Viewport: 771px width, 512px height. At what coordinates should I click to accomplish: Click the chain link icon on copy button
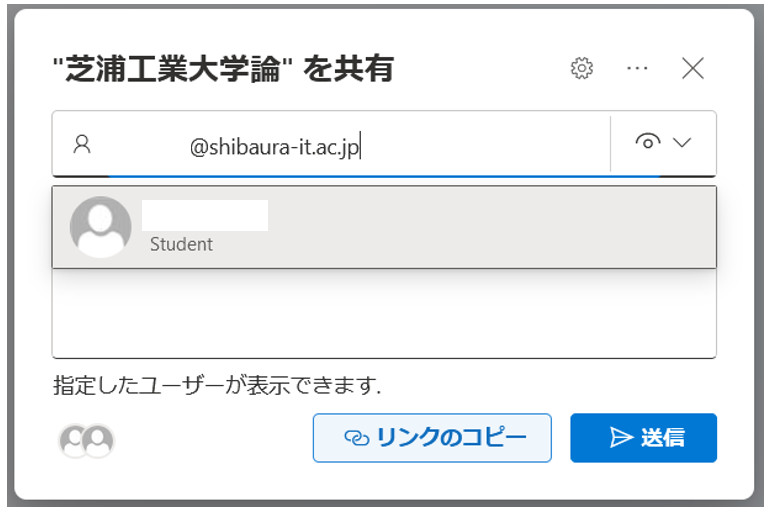[x=356, y=438]
